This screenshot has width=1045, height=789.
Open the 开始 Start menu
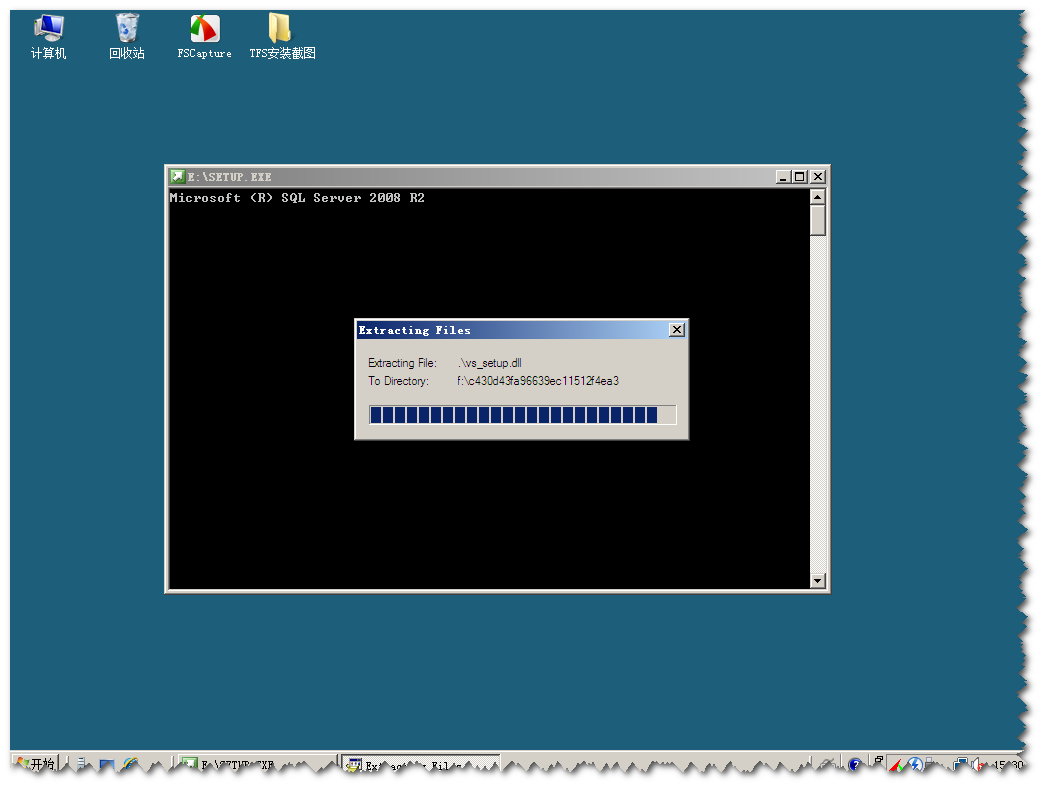[x=36, y=764]
